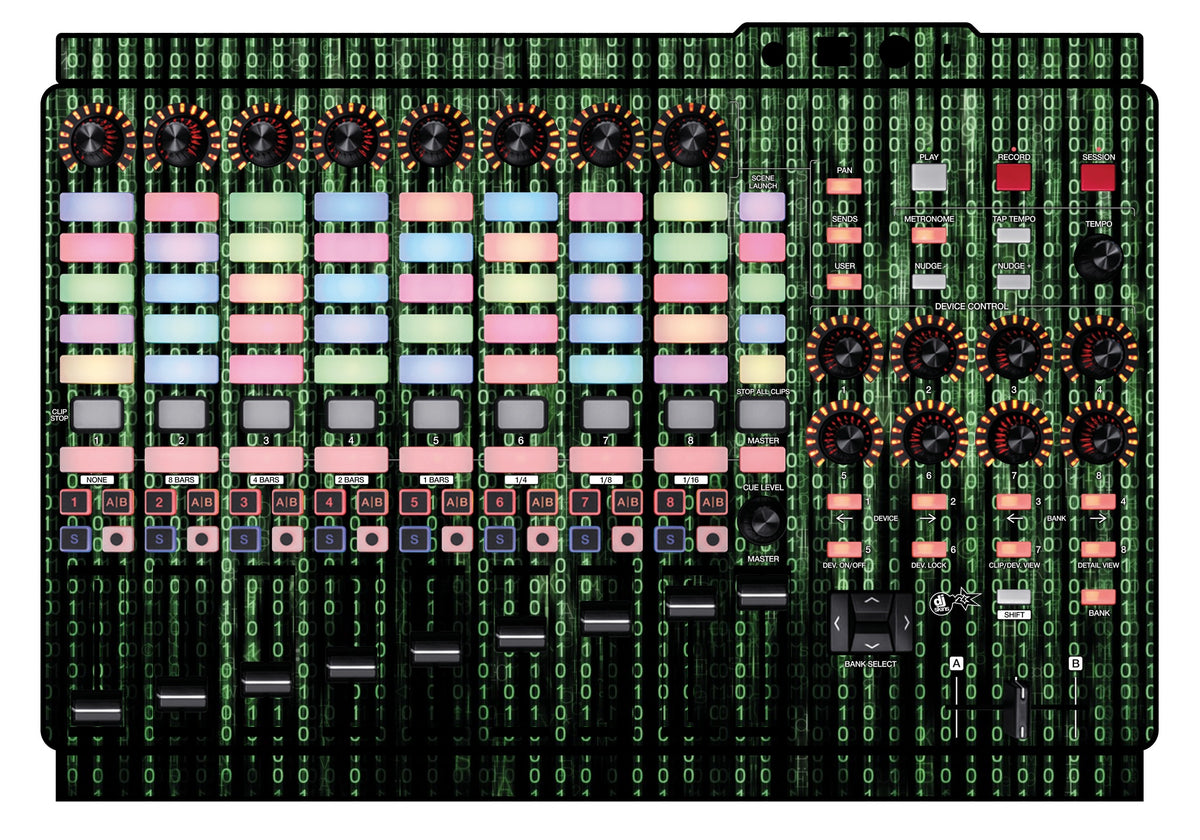The height and width of the screenshot is (840, 1200).
Task: Open DETAIL VIEW
Action: pos(1098,548)
